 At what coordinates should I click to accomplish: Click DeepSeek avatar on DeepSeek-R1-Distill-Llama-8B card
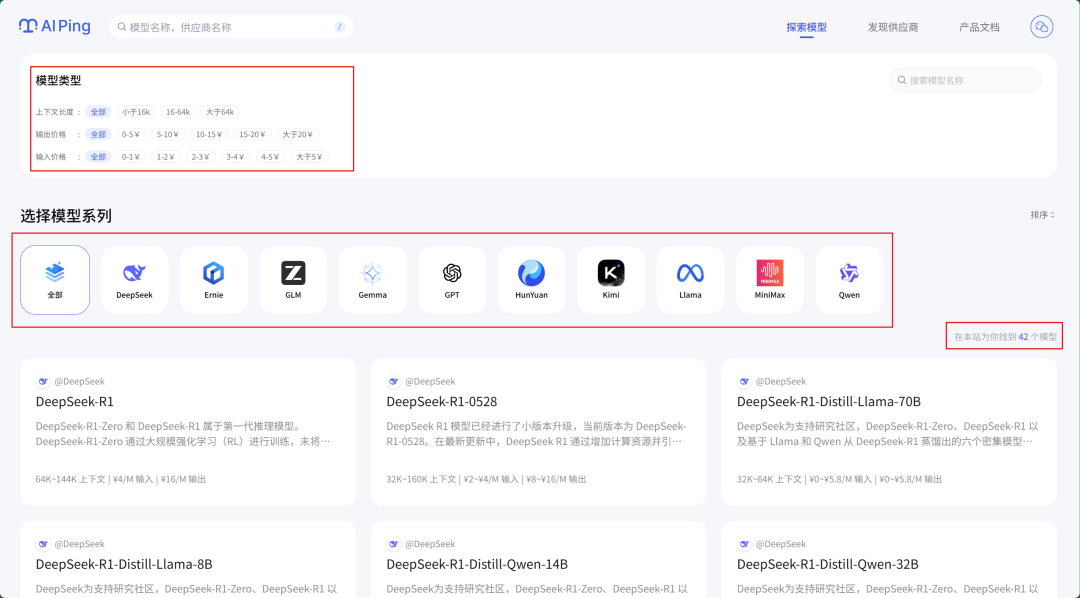pos(43,544)
